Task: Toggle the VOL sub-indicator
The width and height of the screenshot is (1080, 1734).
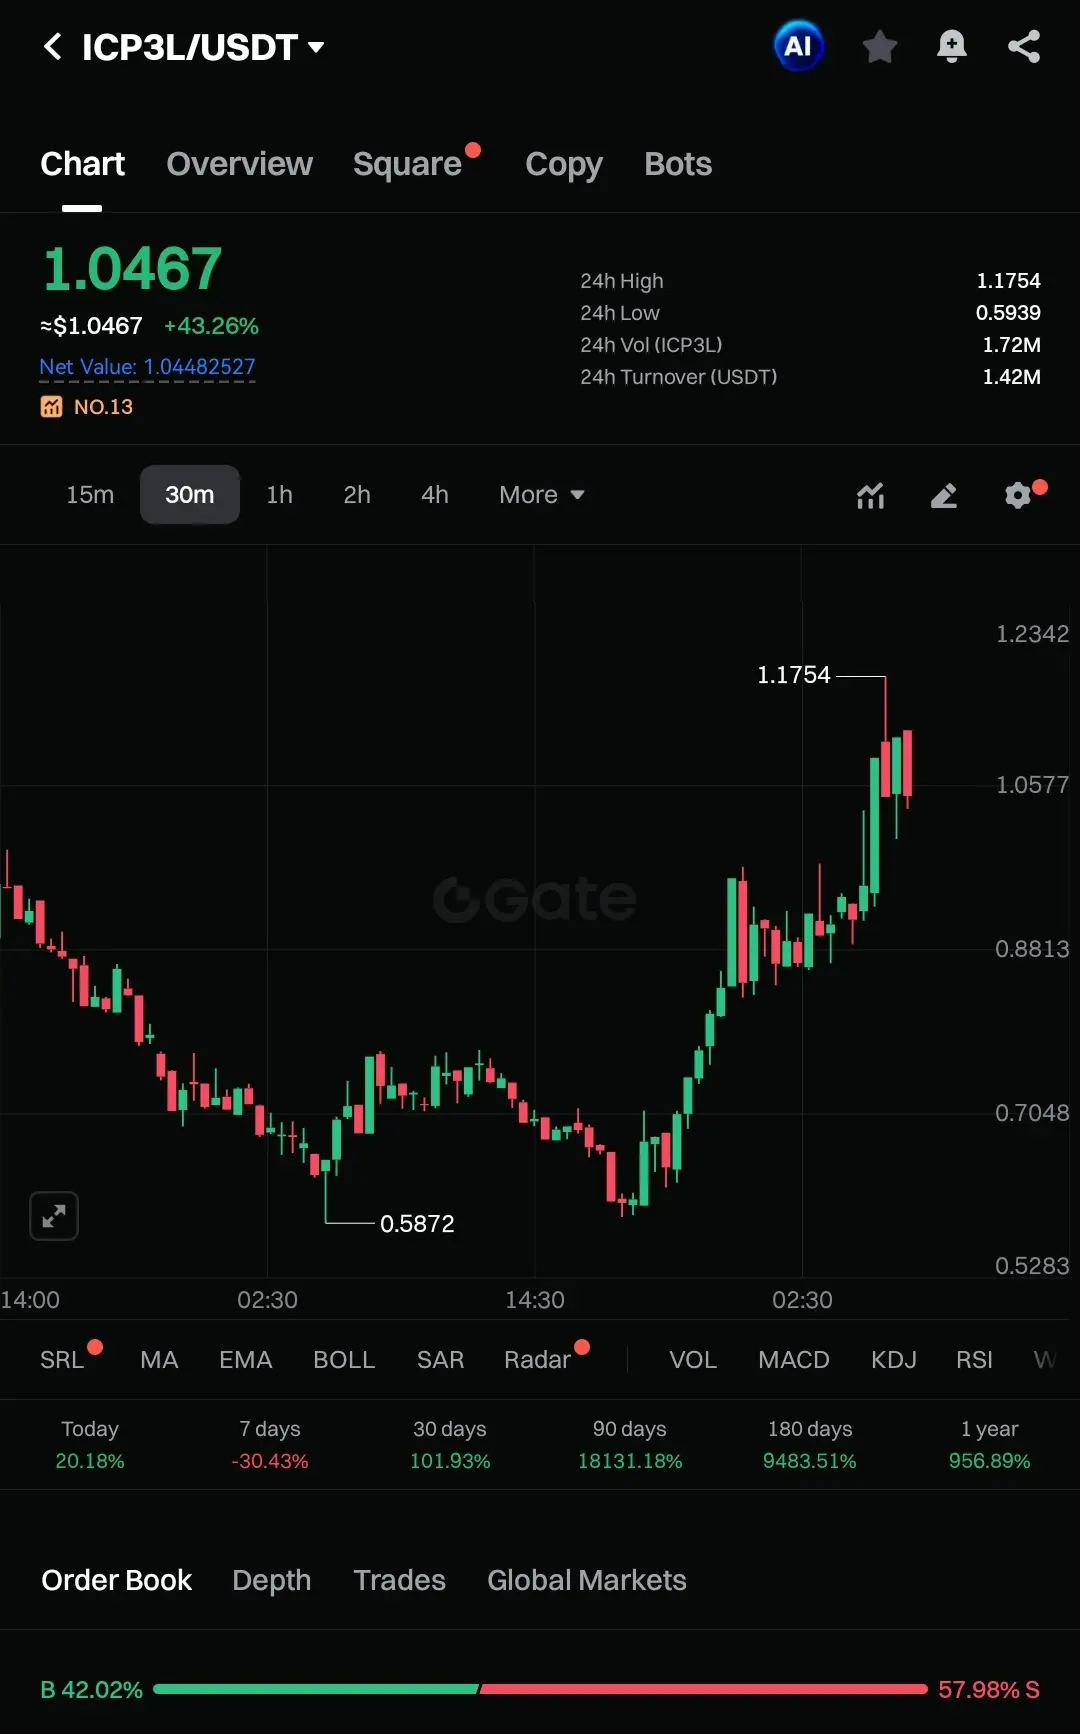Action: point(693,1360)
